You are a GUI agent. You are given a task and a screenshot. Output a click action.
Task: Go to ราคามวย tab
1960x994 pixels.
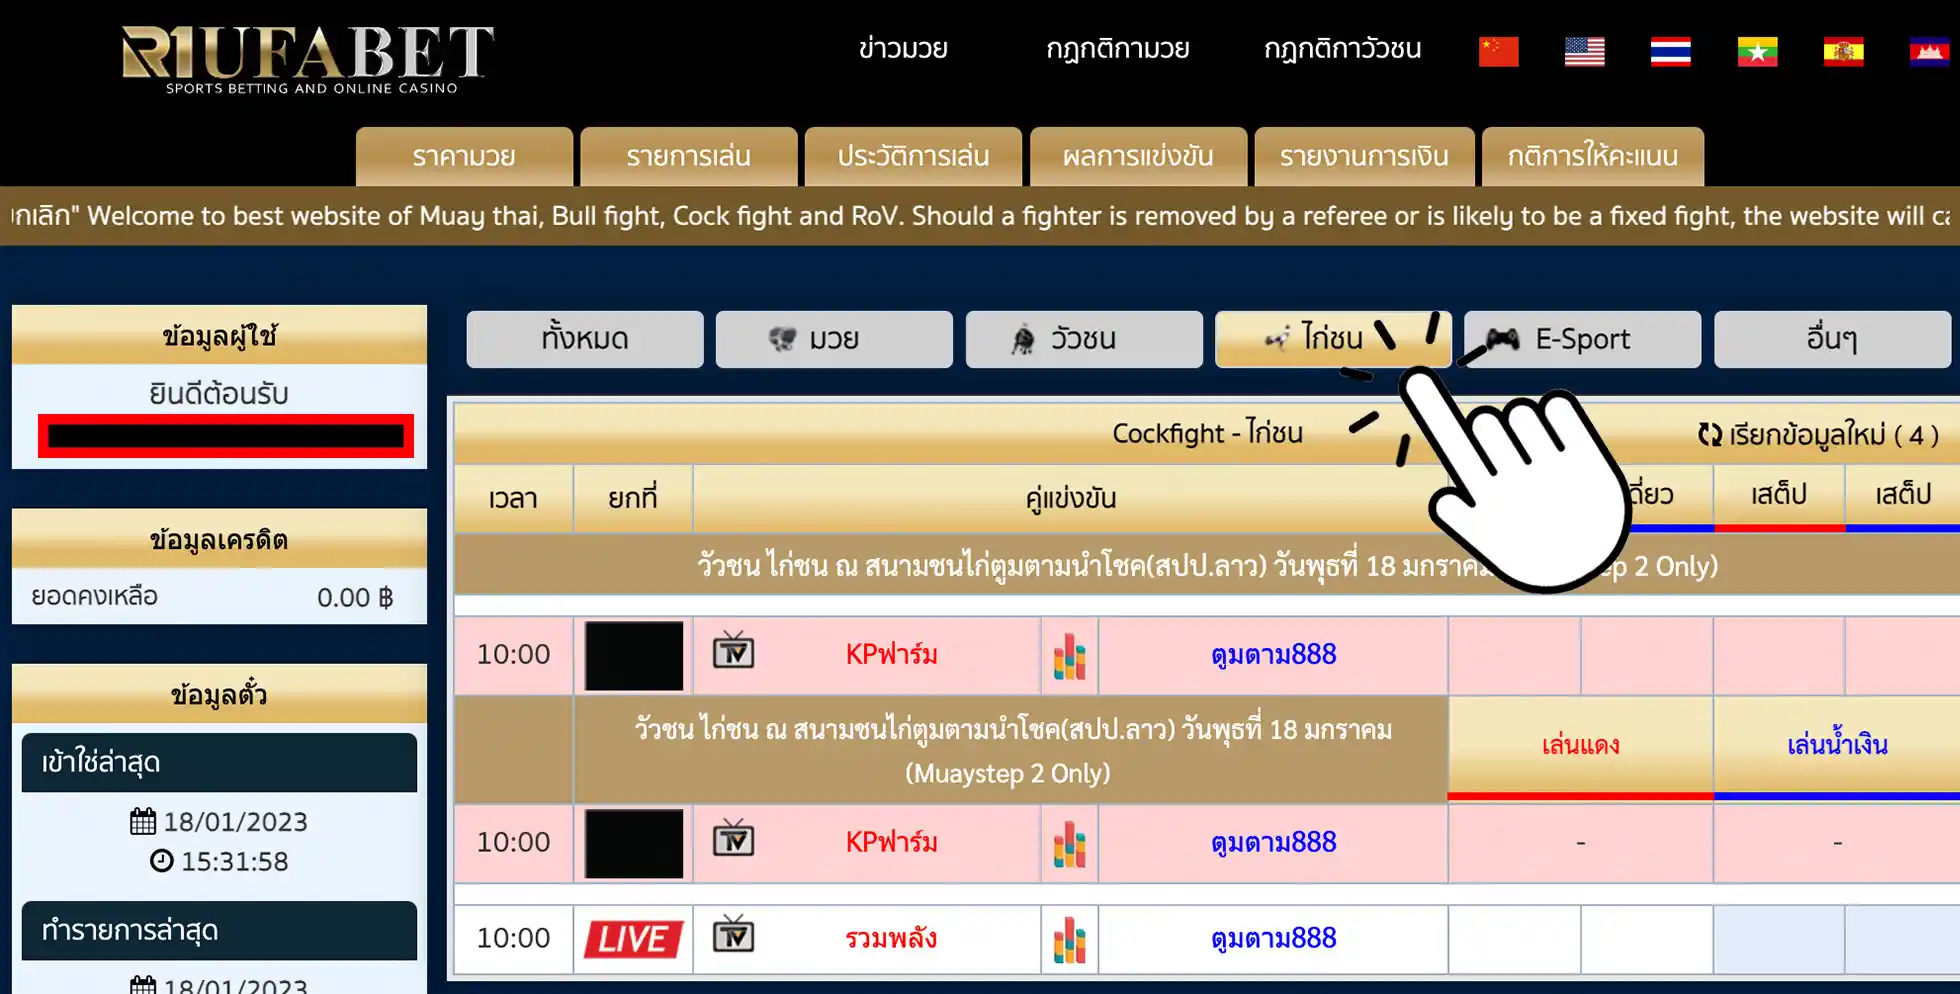[464, 156]
